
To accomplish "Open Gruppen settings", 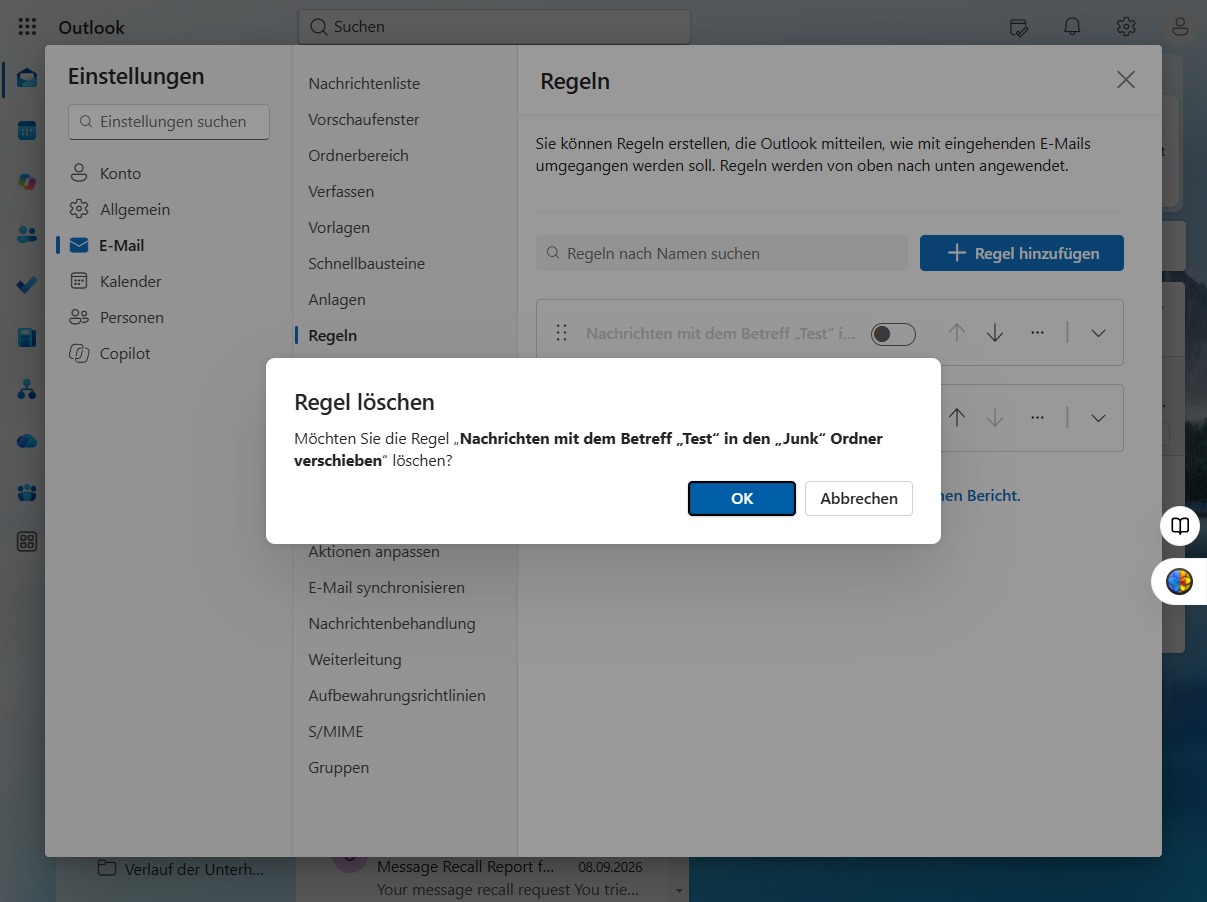I will click(x=339, y=768).
